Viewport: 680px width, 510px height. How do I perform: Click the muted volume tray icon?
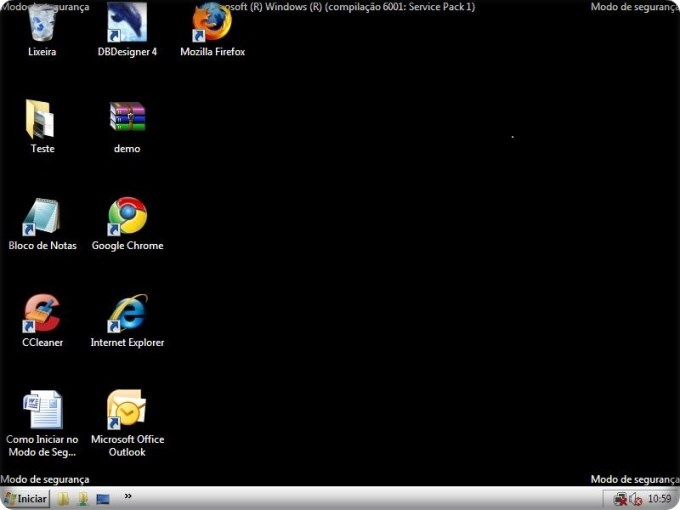coord(636,499)
